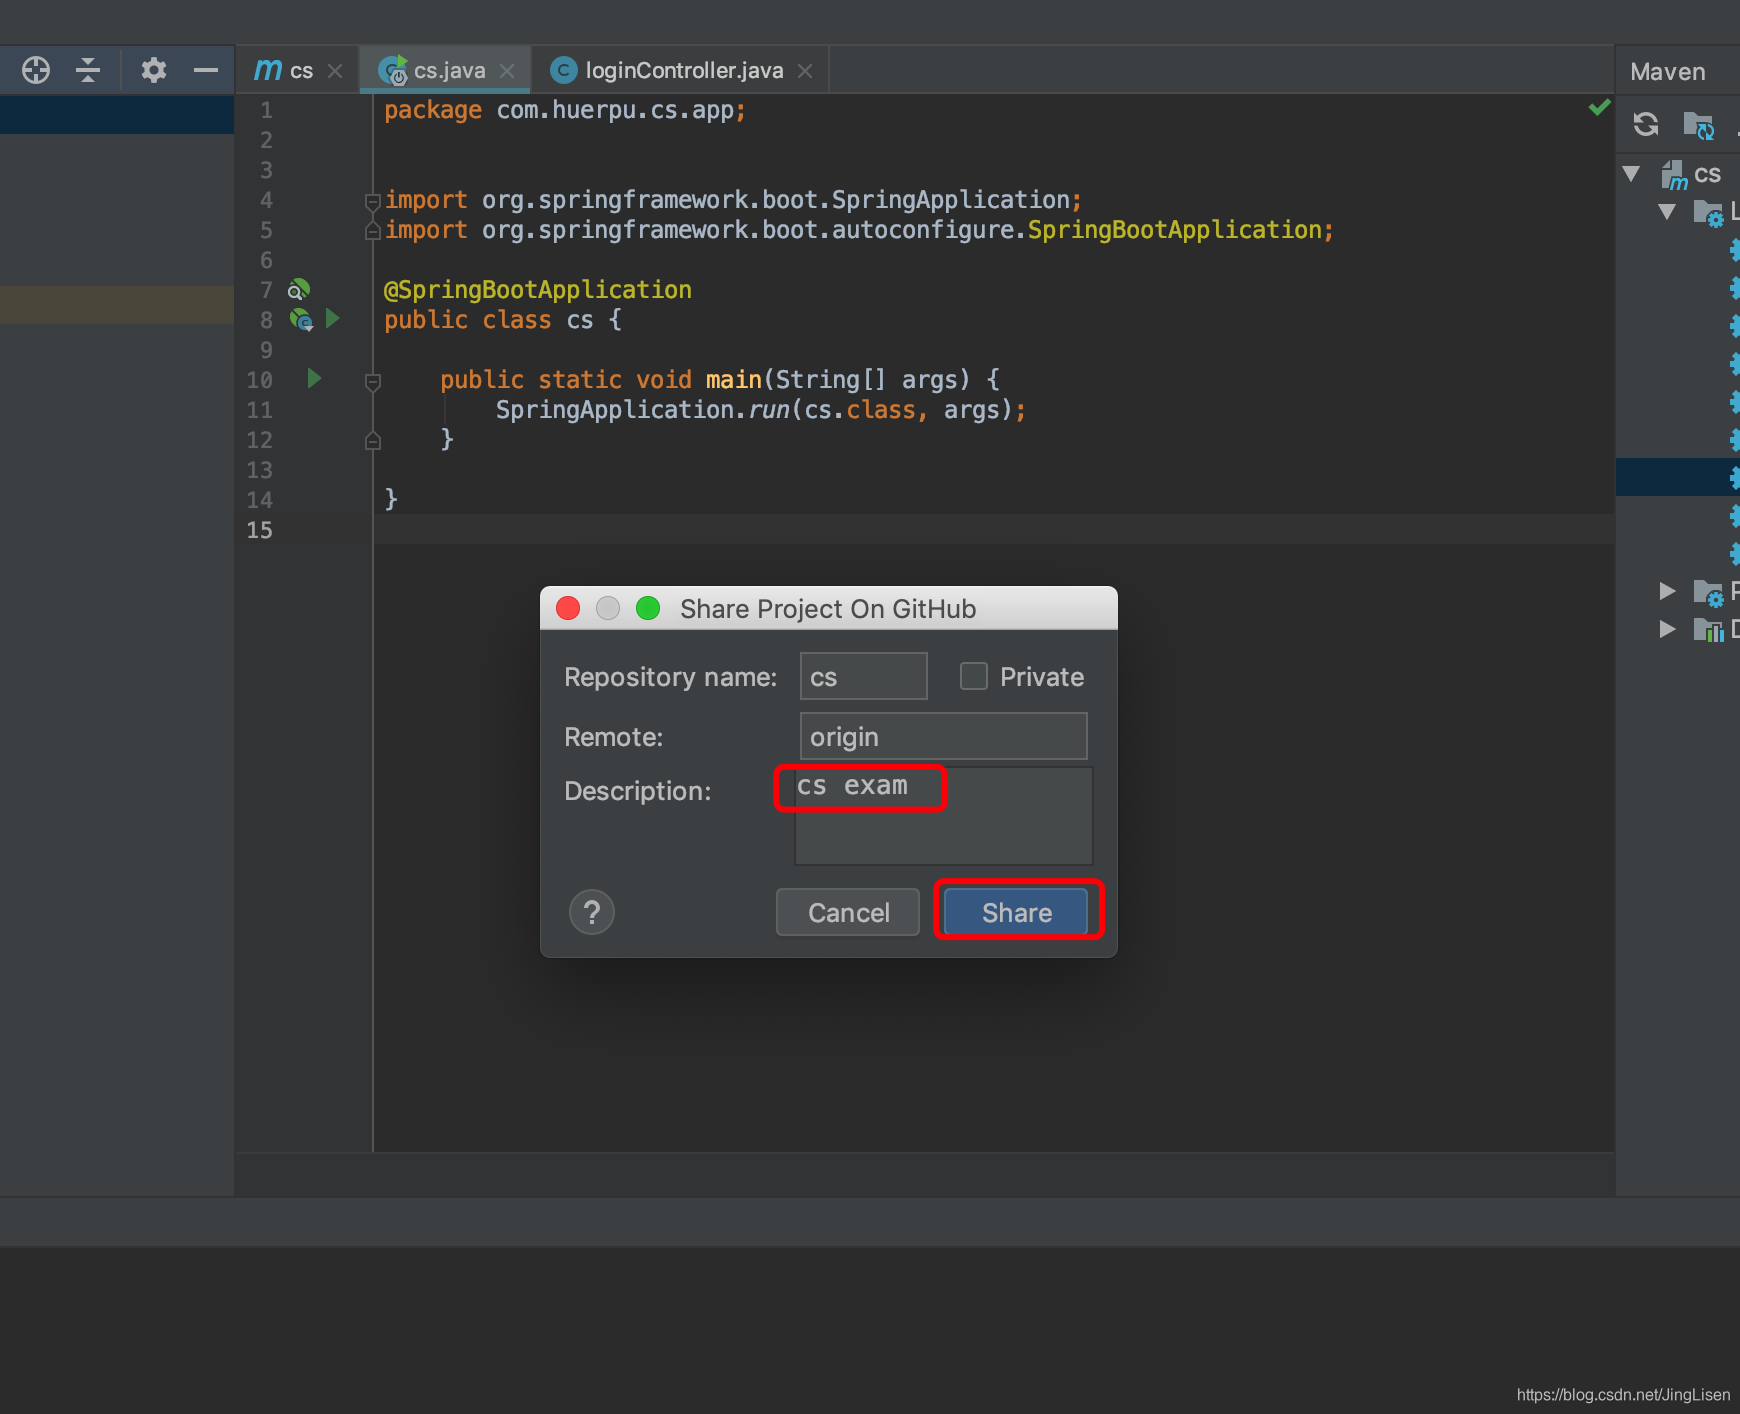
Task: Fold the main method at line 10
Action: (373, 381)
